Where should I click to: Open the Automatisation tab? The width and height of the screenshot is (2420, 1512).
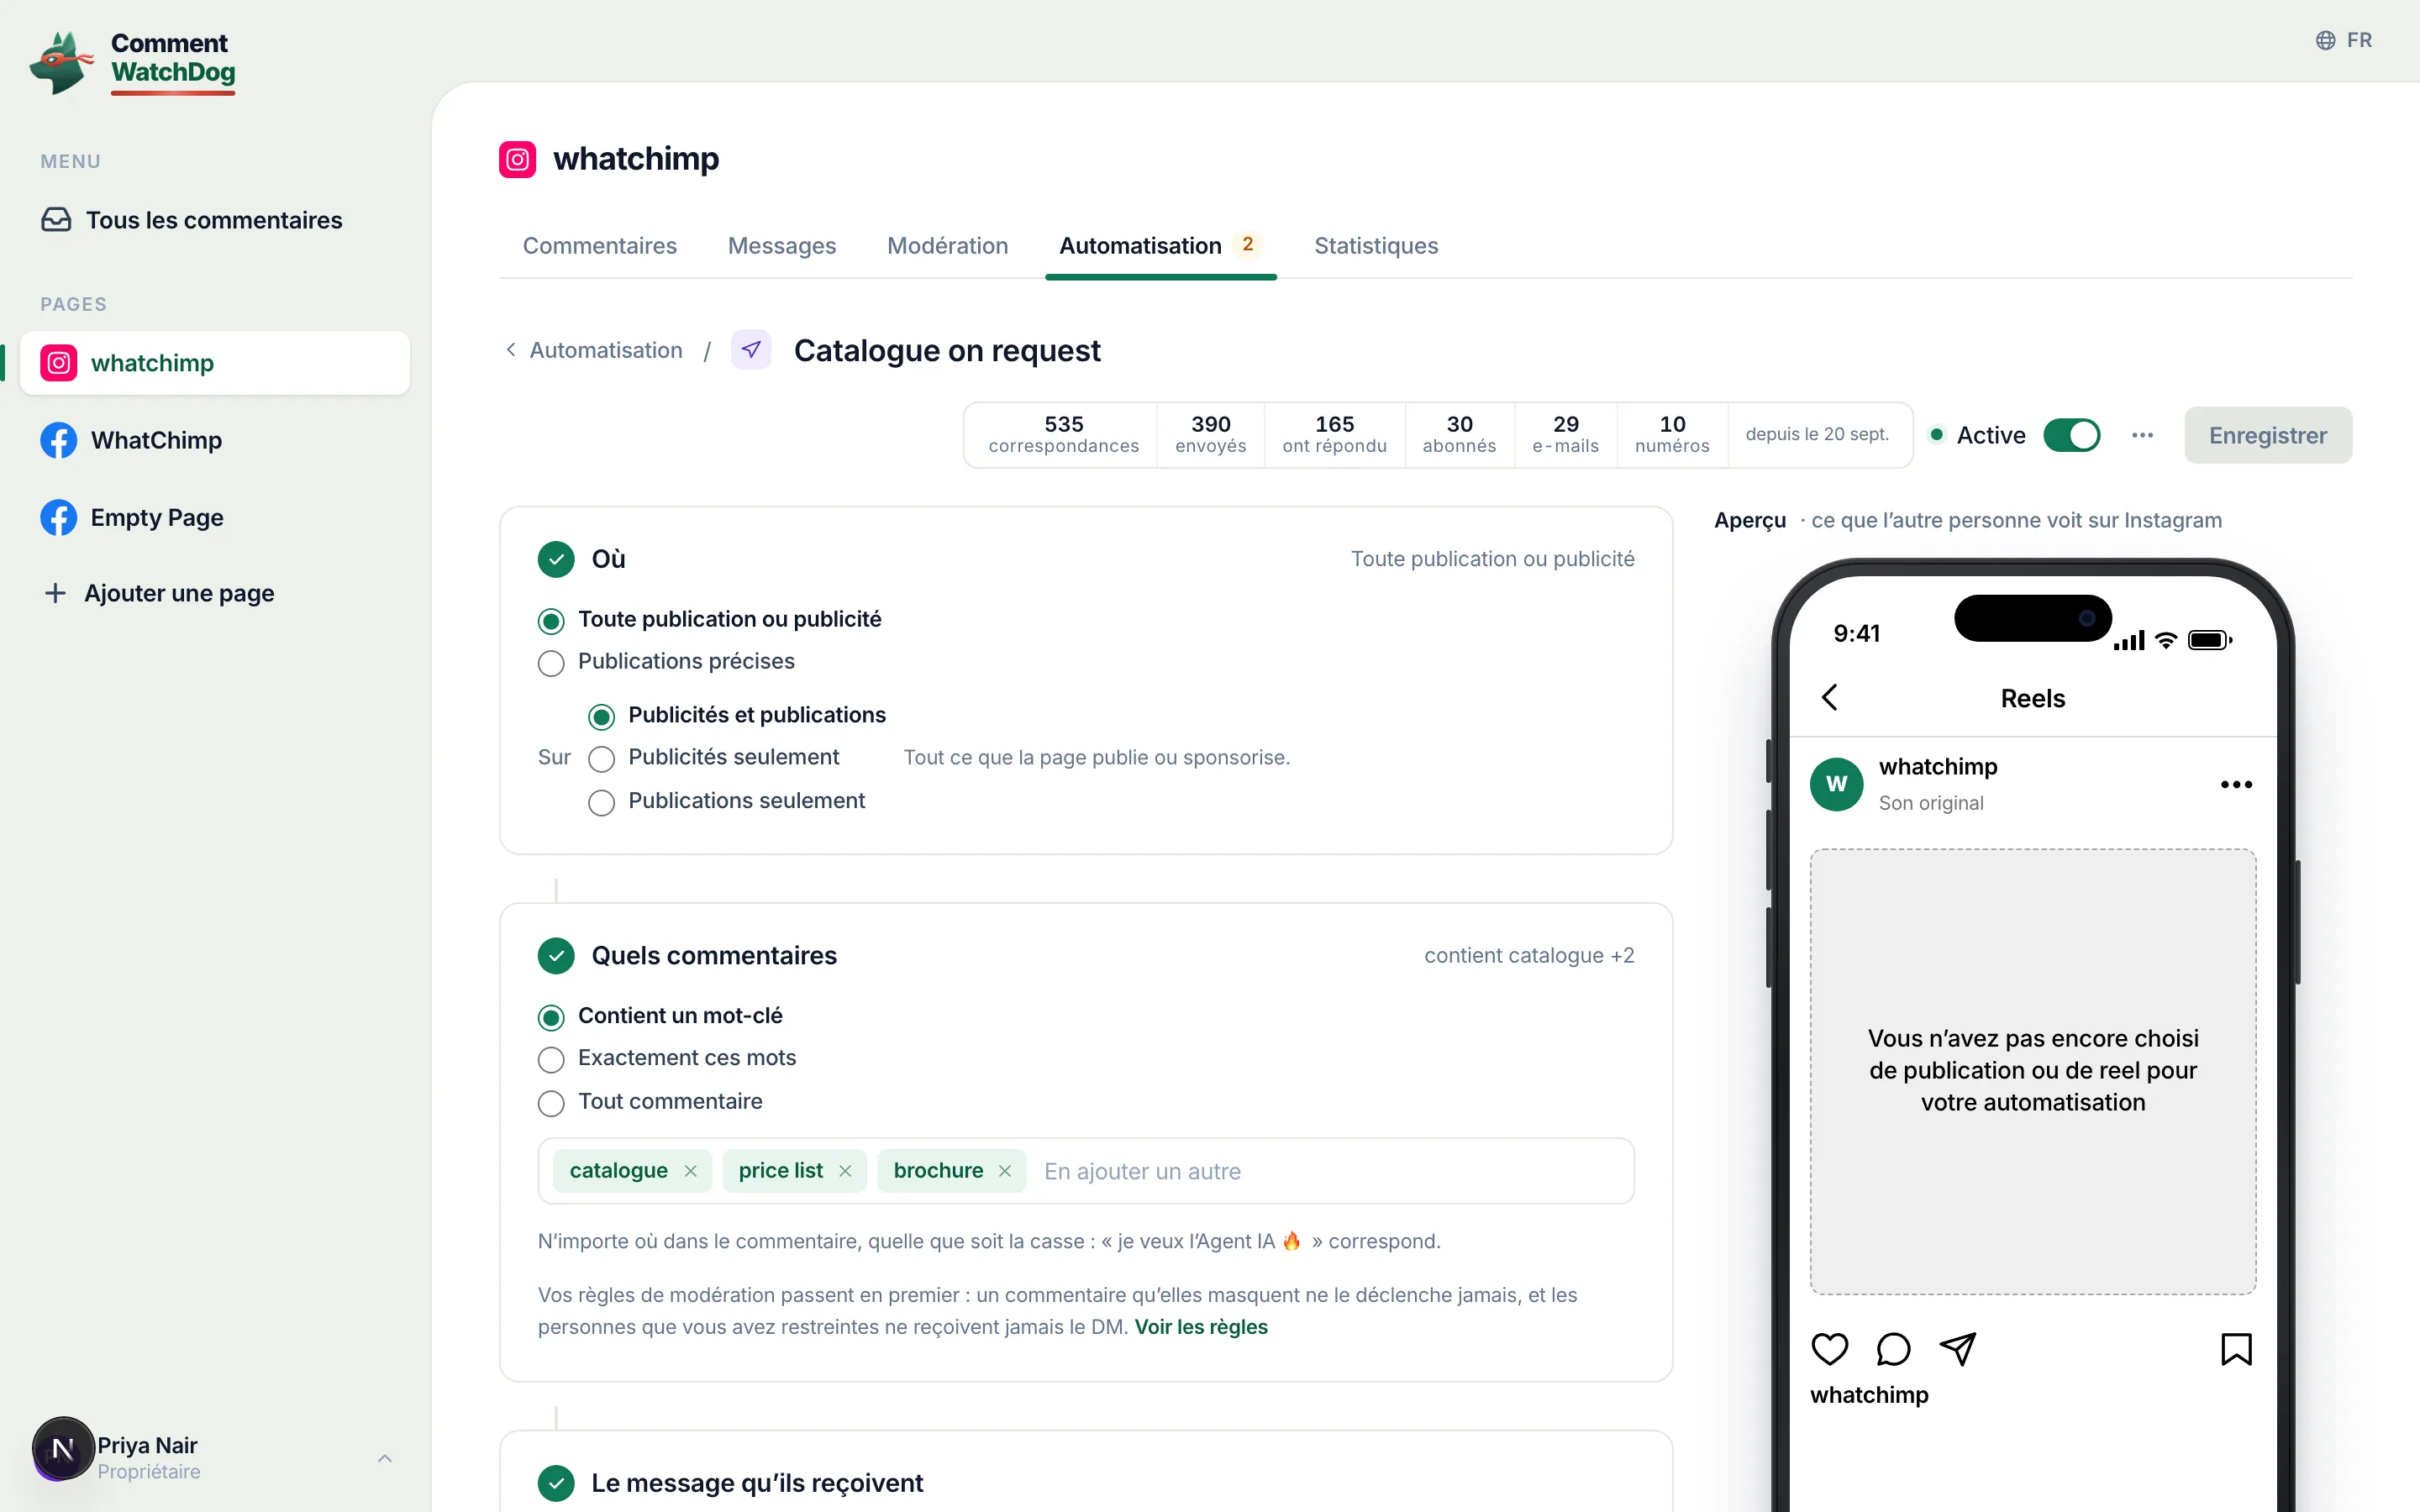tap(1160, 246)
